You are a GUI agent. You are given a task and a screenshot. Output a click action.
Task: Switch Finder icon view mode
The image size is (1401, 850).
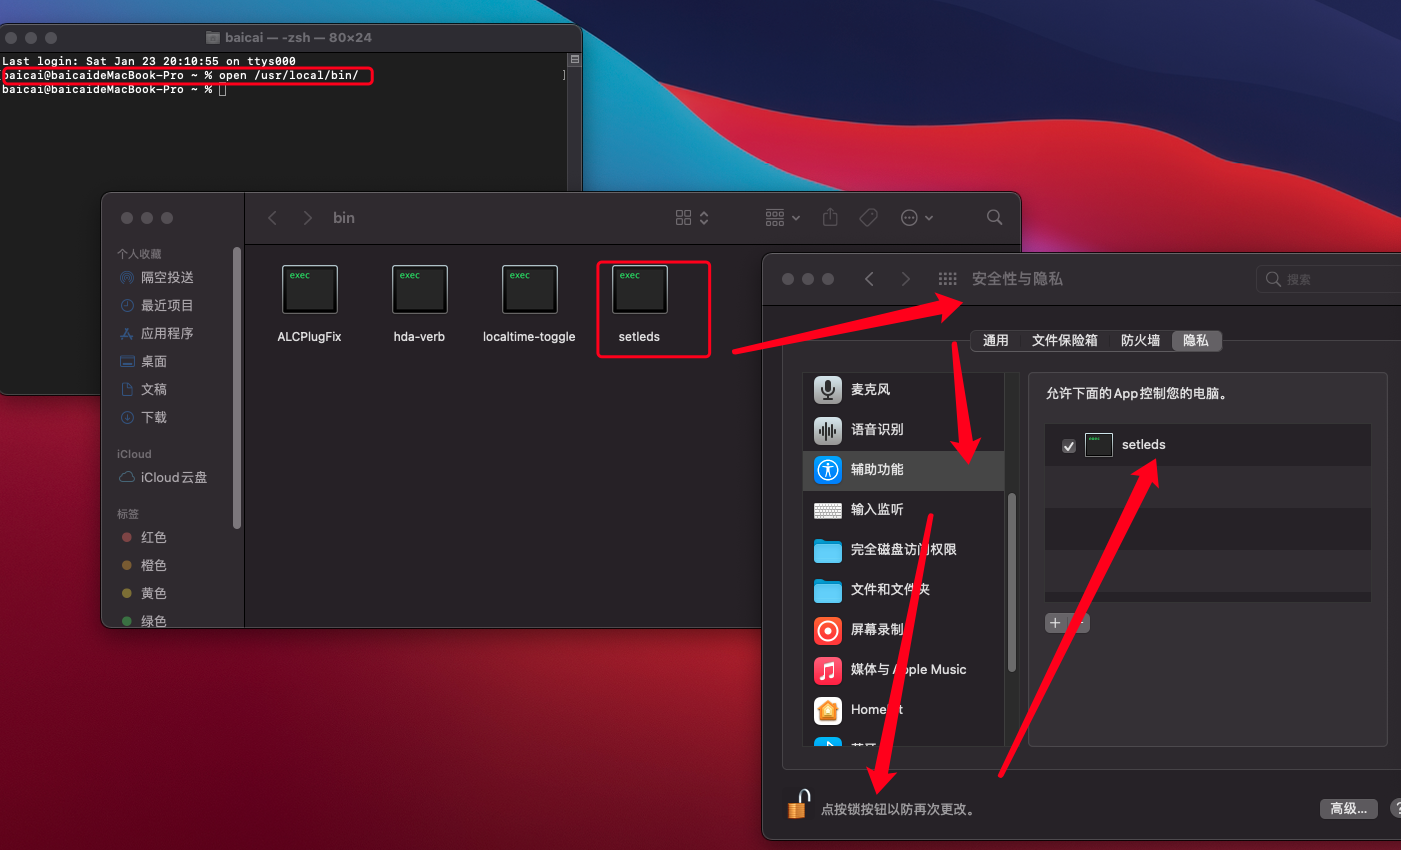[692, 218]
